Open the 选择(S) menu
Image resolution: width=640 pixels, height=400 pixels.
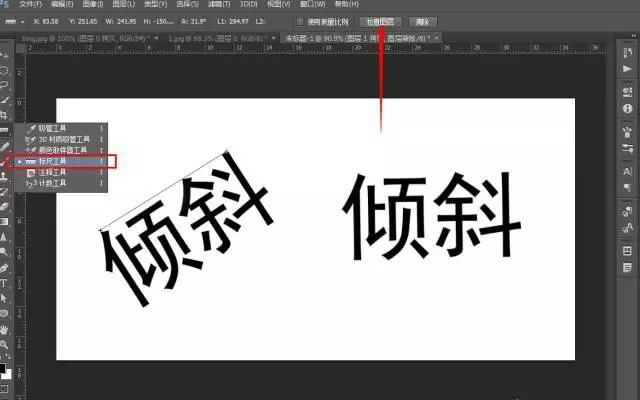187,4
